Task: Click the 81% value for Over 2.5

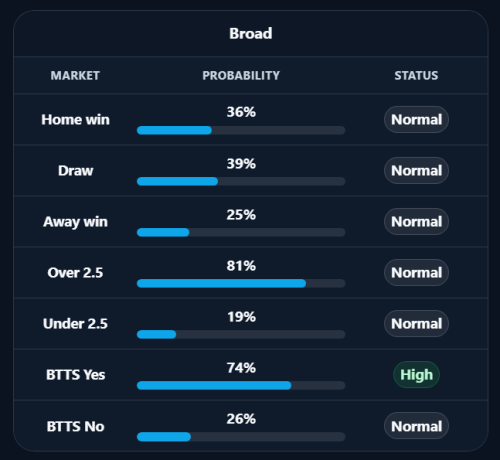Action: point(241,266)
